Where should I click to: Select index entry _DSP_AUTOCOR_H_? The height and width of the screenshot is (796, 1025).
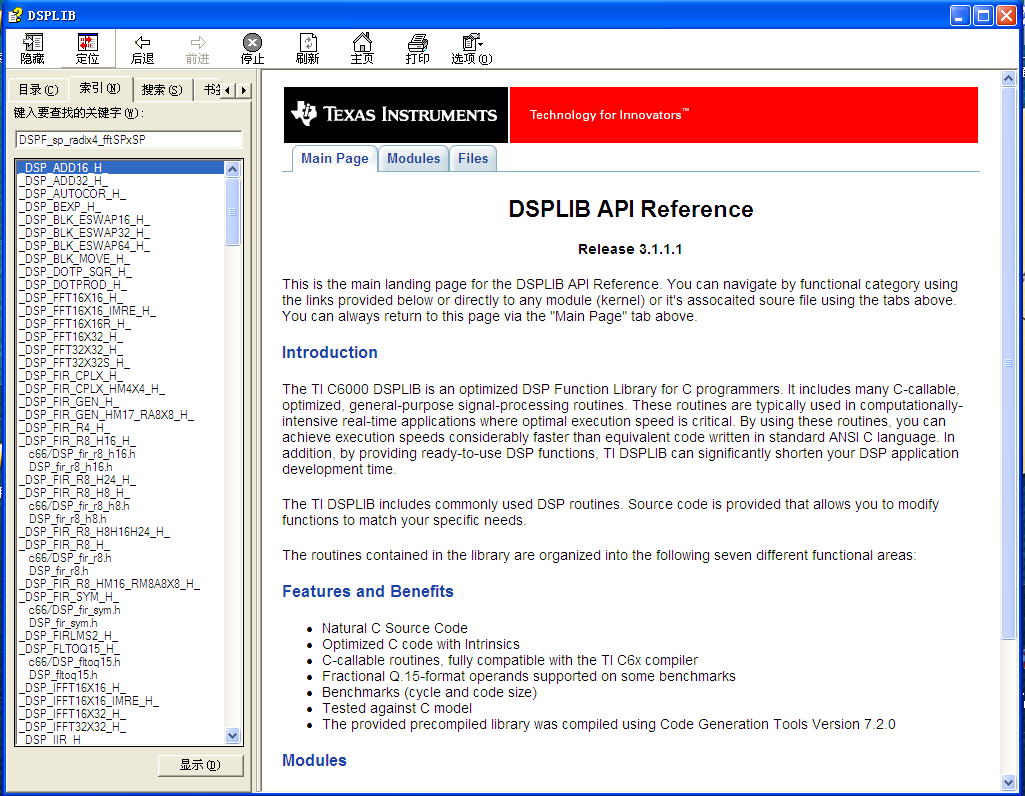click(72, 193)
